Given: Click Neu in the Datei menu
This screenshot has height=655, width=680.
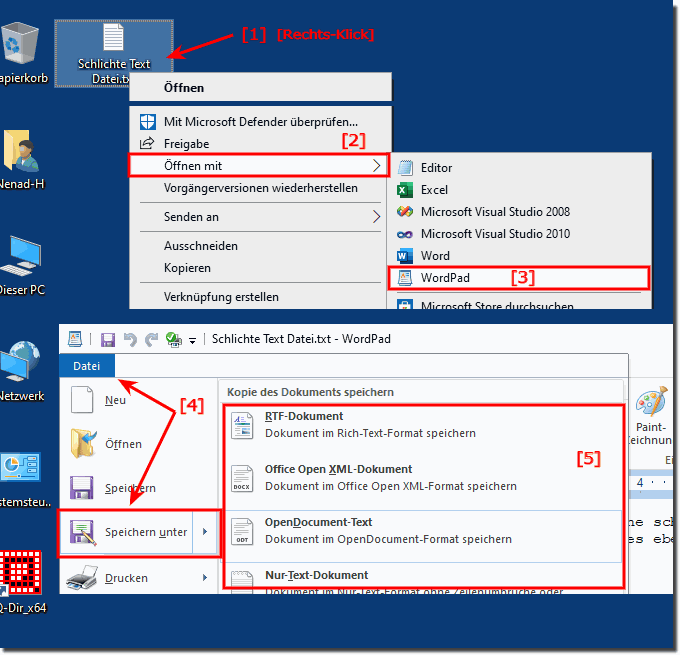Looking at the screenshot, I should (x=115, y=400).
